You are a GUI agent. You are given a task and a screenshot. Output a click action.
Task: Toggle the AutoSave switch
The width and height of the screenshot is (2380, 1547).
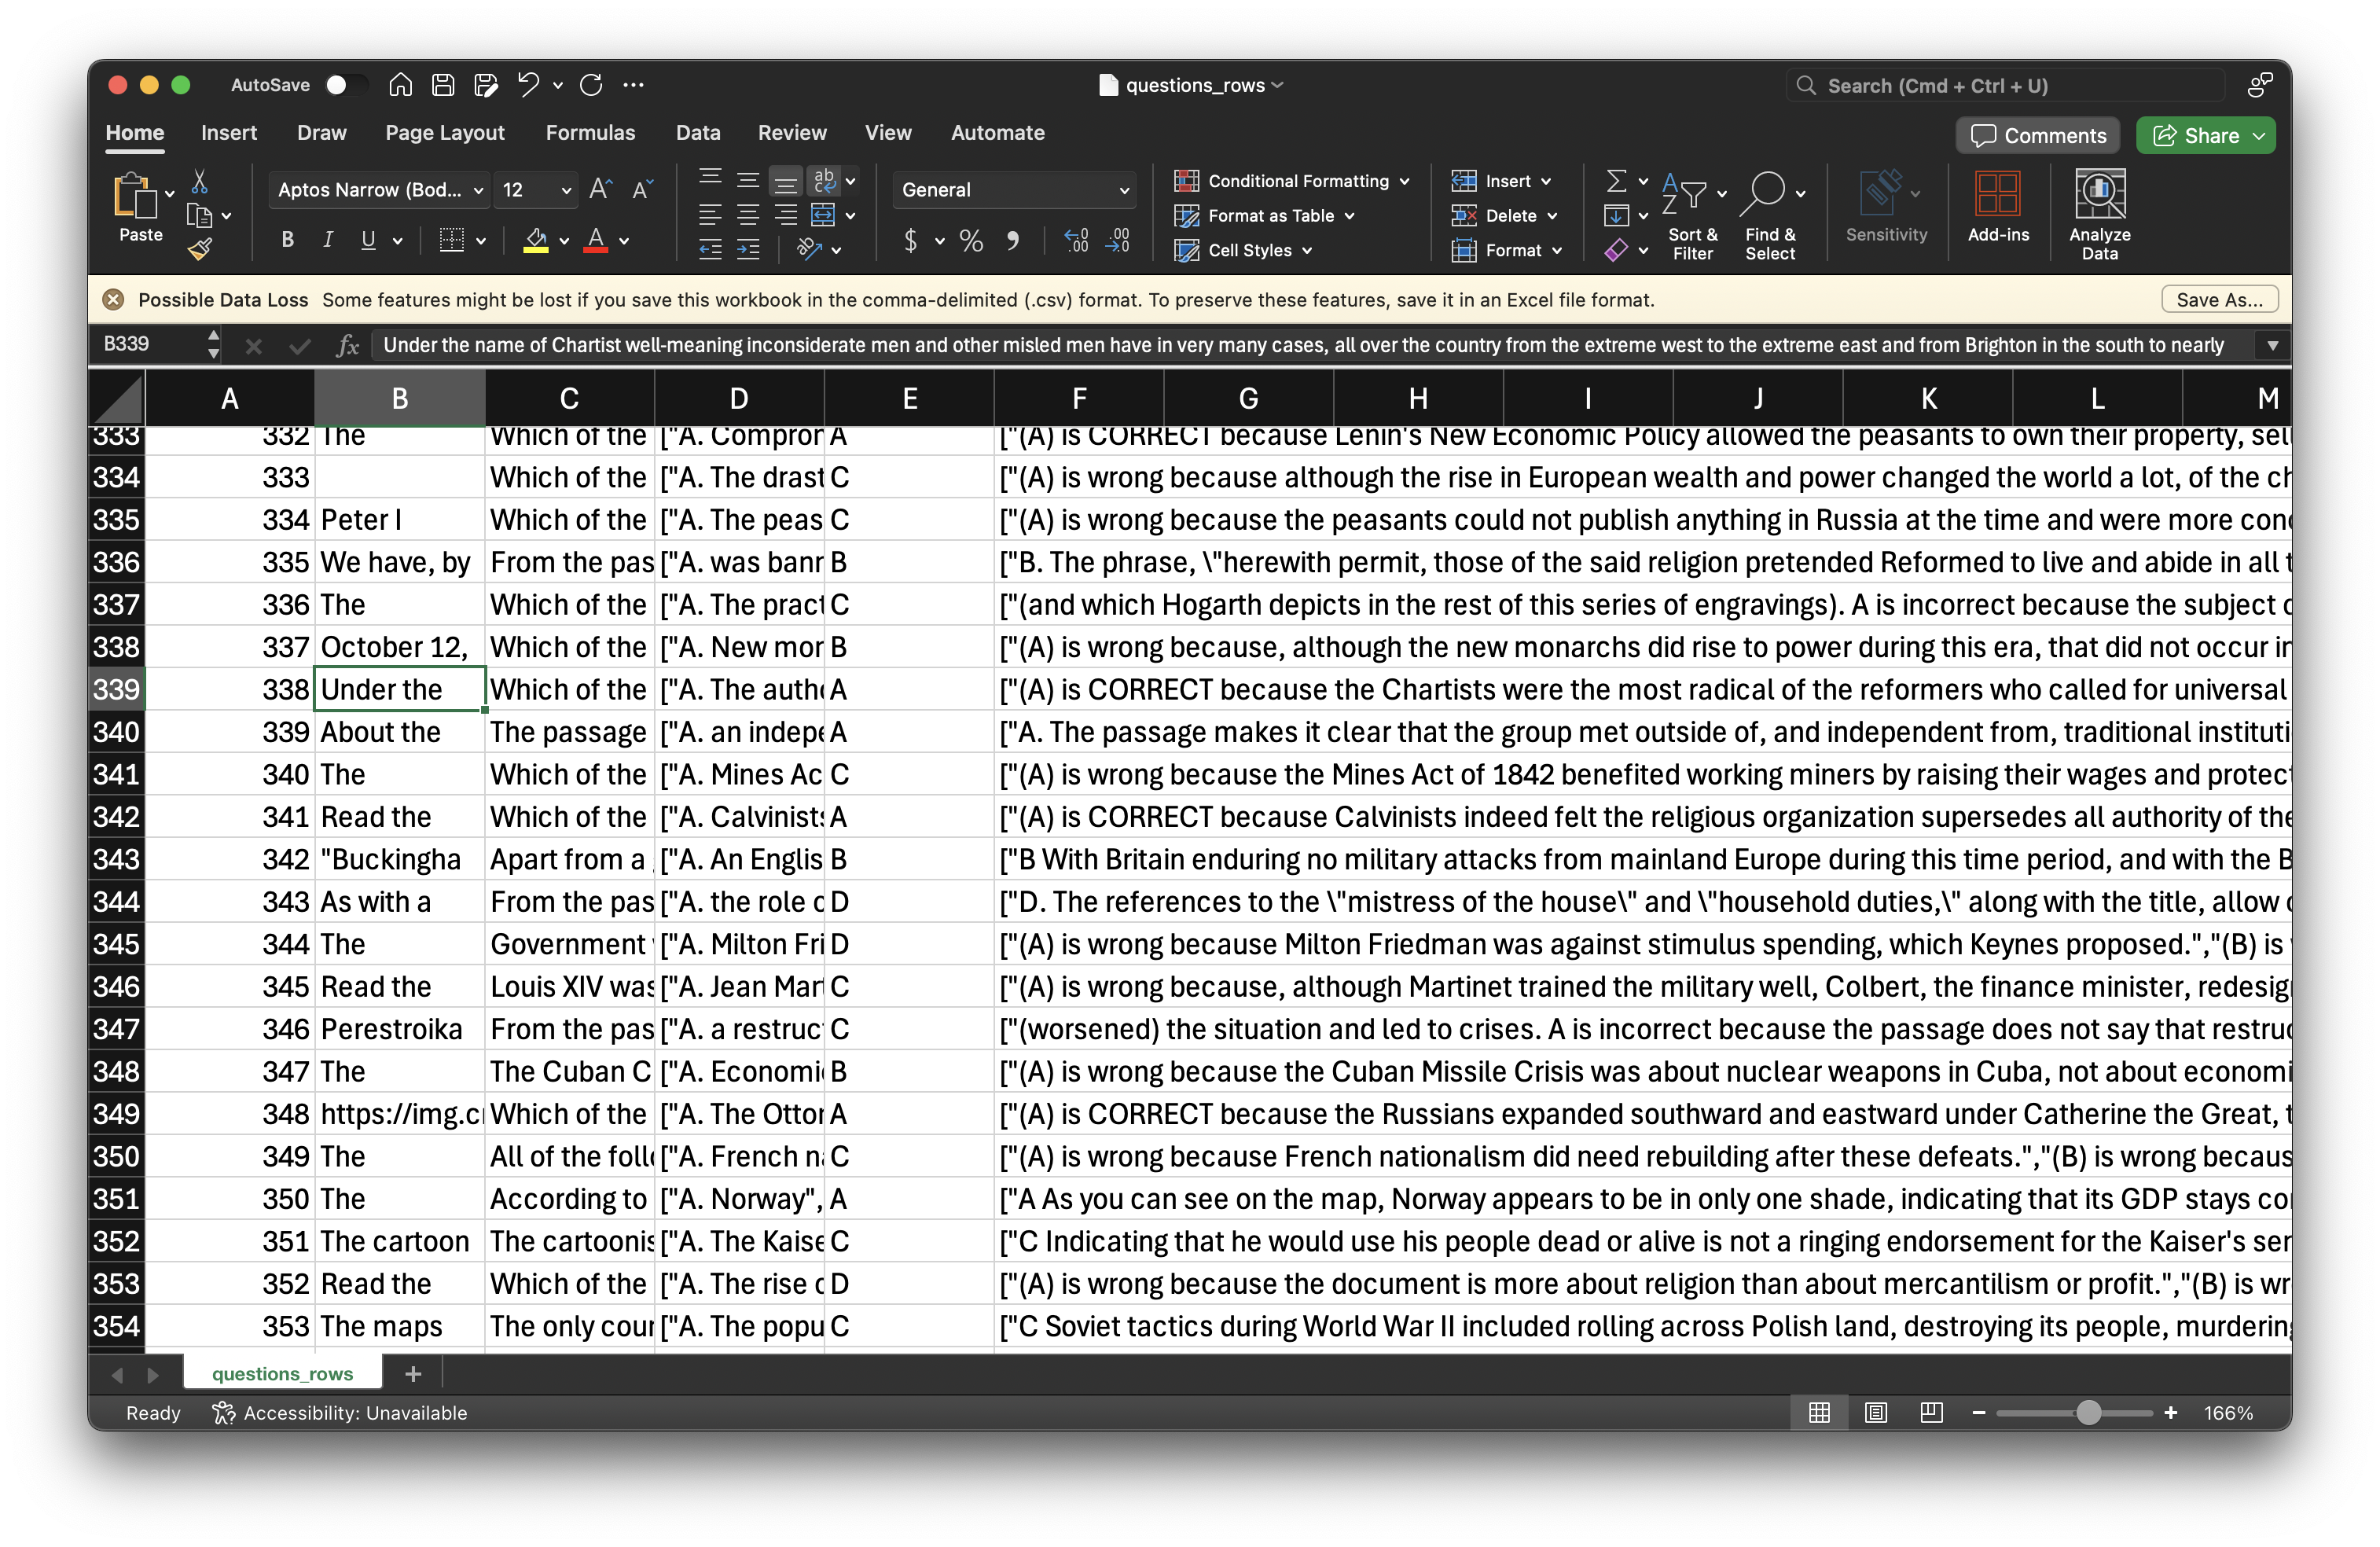pos(345,86)
